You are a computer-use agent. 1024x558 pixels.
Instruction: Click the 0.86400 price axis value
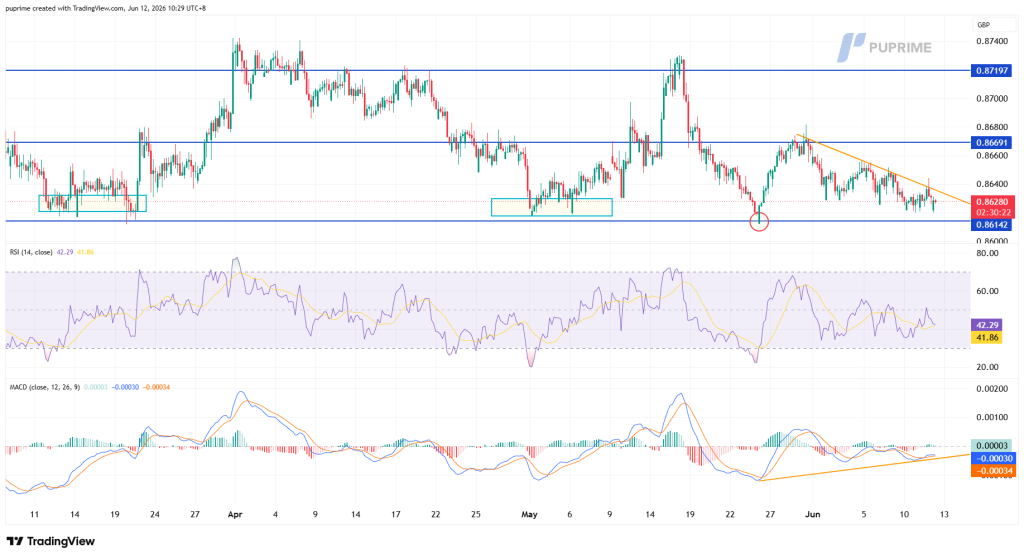(992, 184)
